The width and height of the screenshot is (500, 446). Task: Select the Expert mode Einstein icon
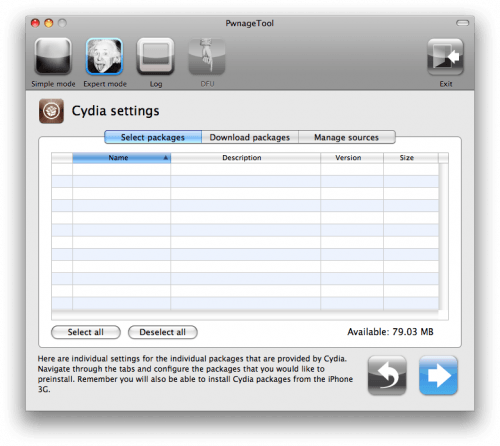tap(104, 56)
